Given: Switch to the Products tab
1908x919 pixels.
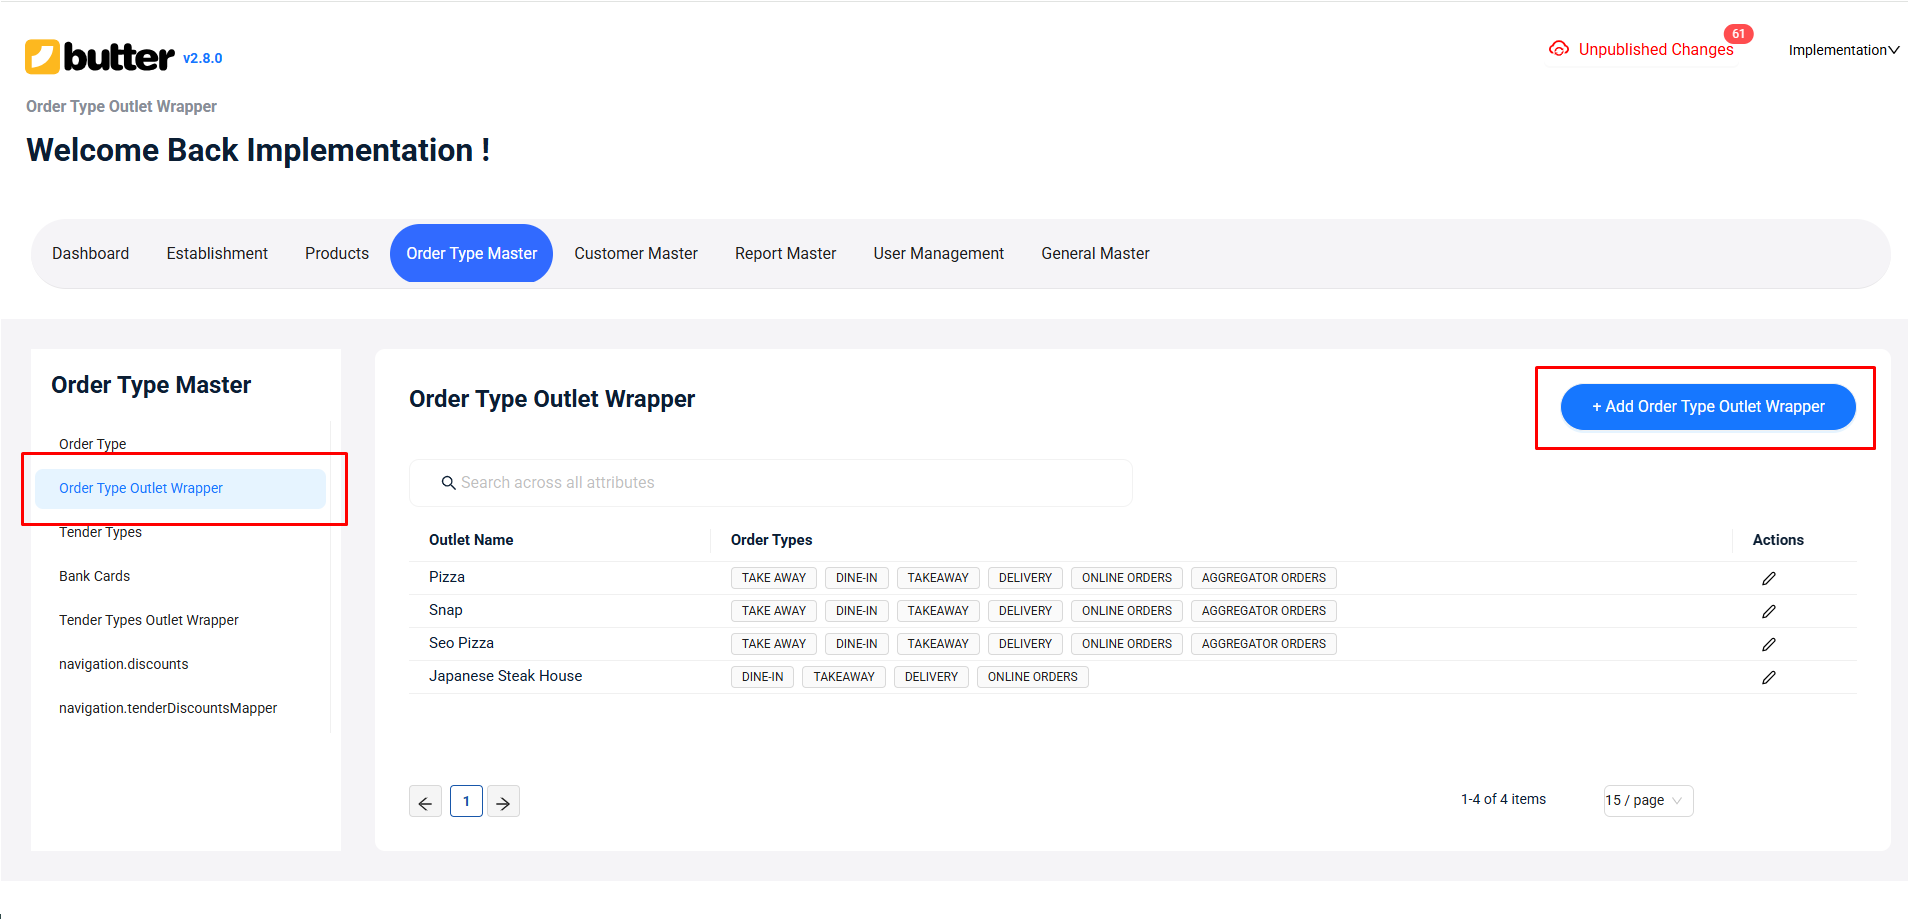Looking at the screenshot, I should [337, 254].
